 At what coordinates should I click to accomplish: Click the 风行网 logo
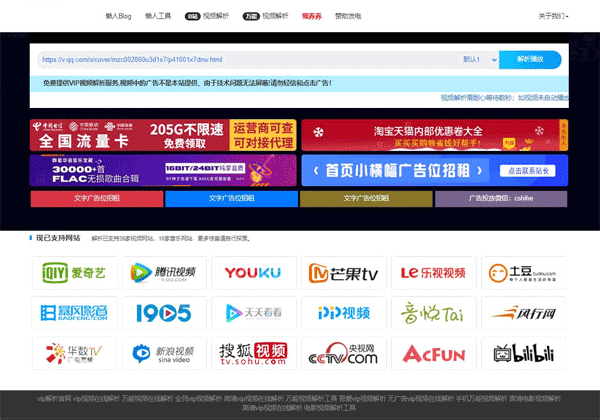click(x=523, y=313)
